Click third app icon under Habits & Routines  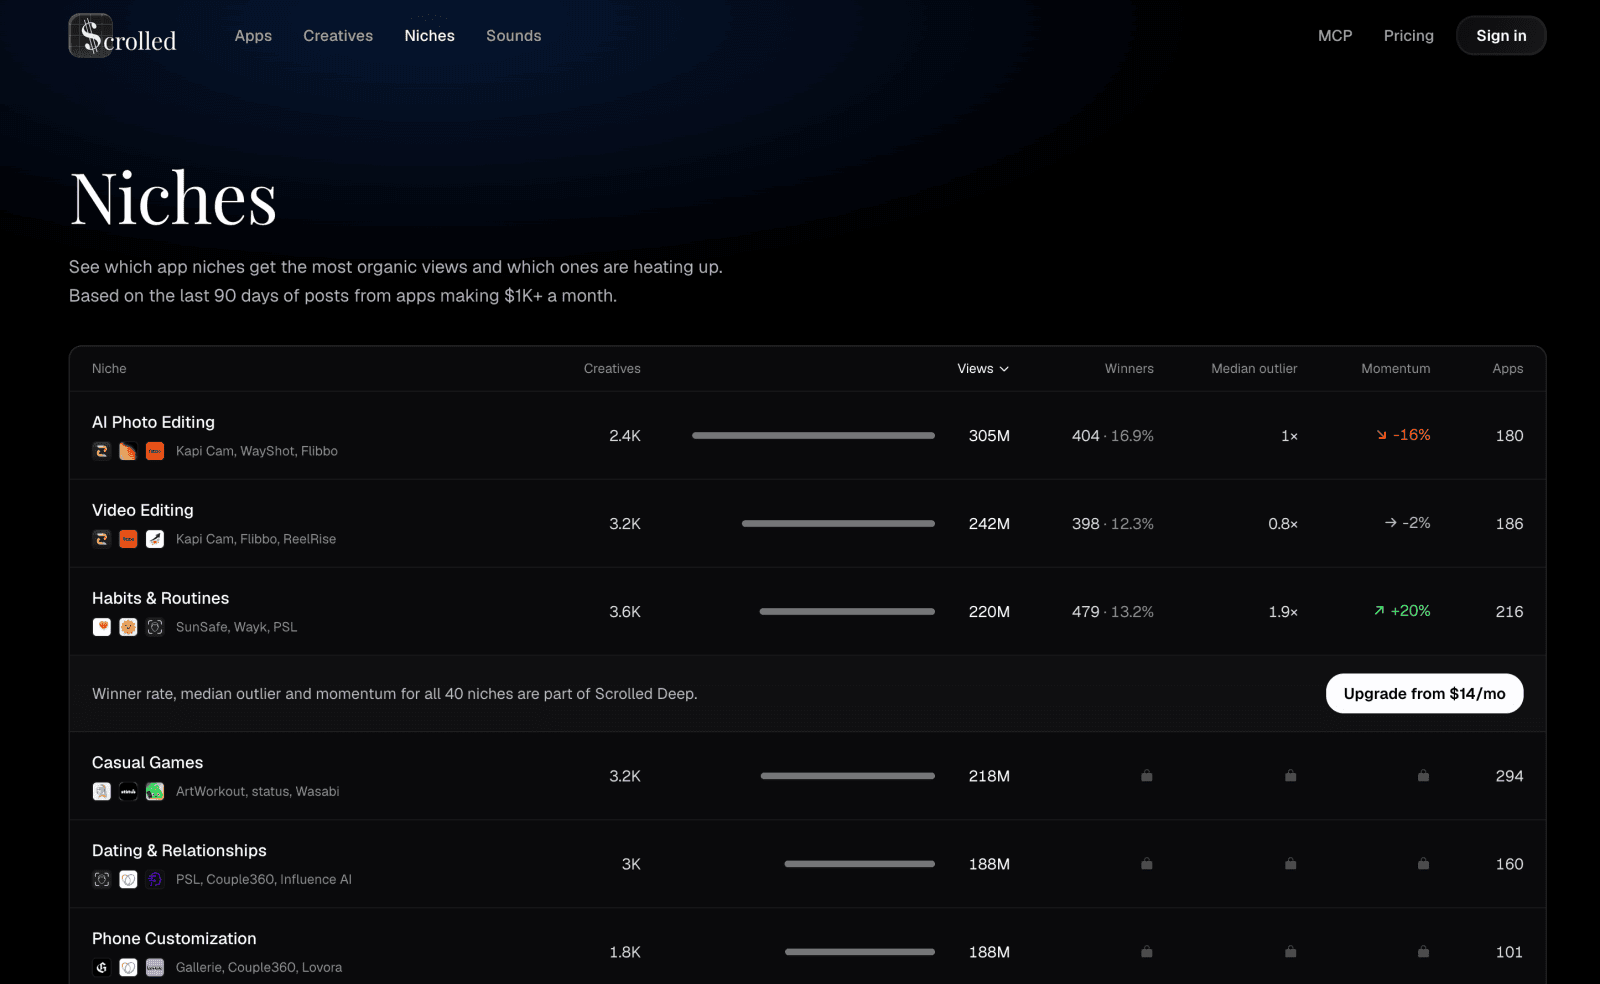pos(155,627)
